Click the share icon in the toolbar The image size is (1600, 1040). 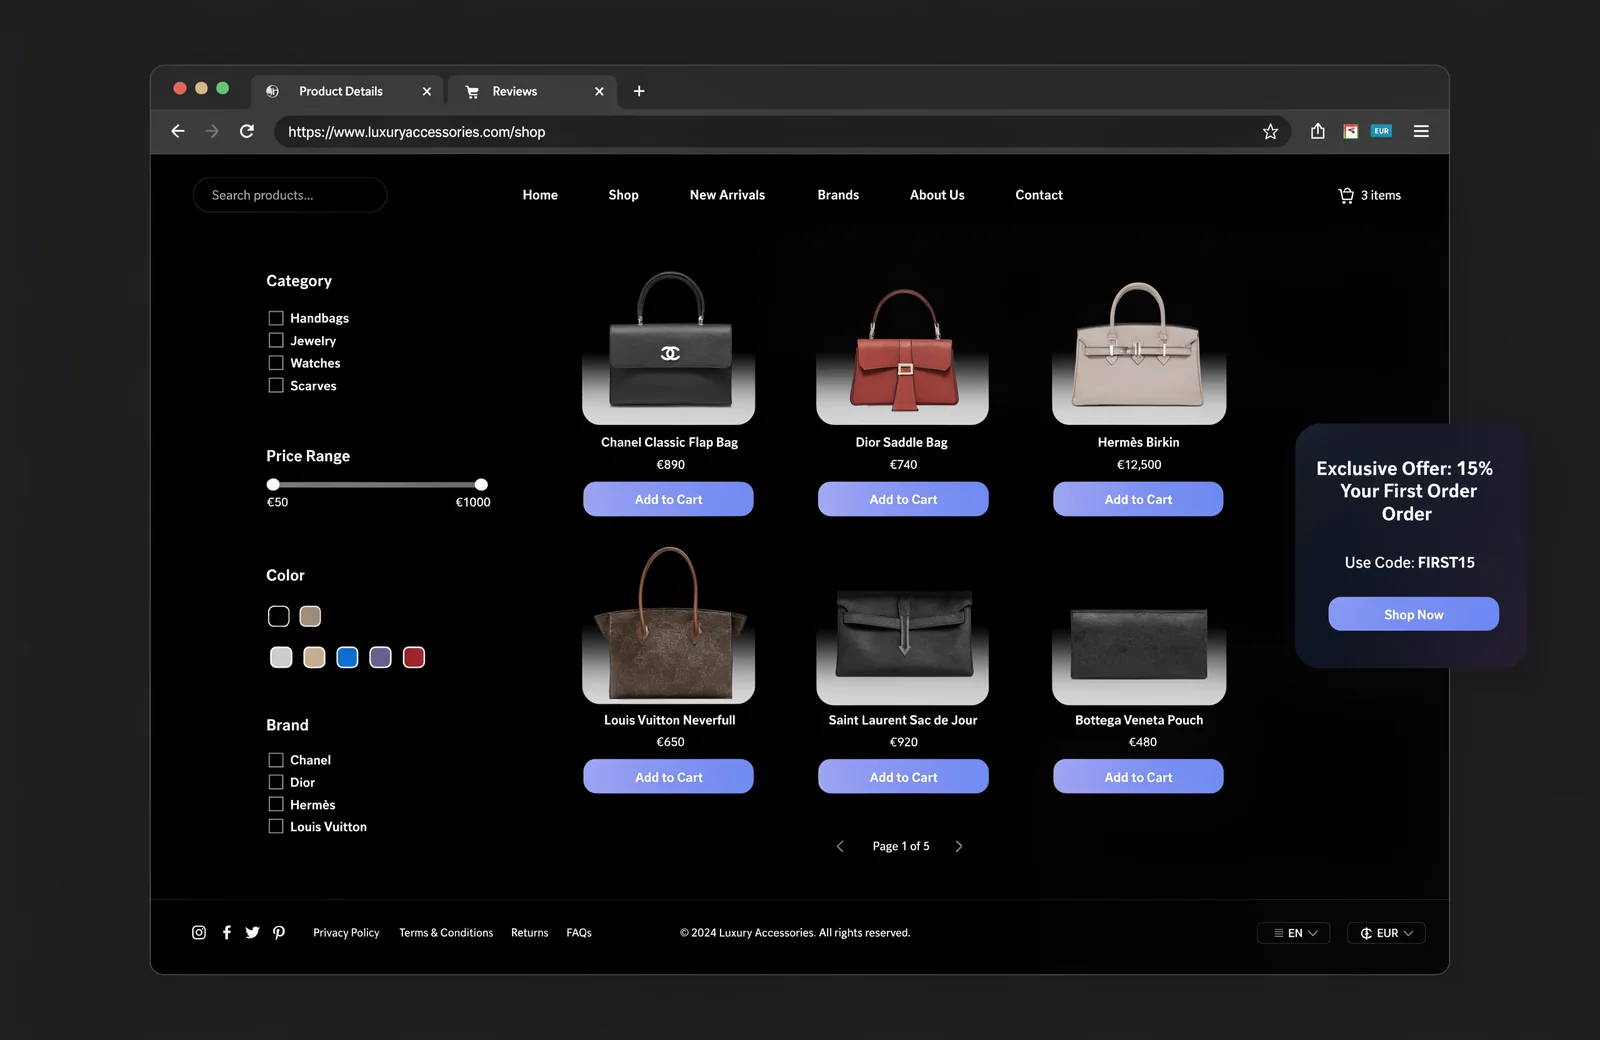[1318, 131]
